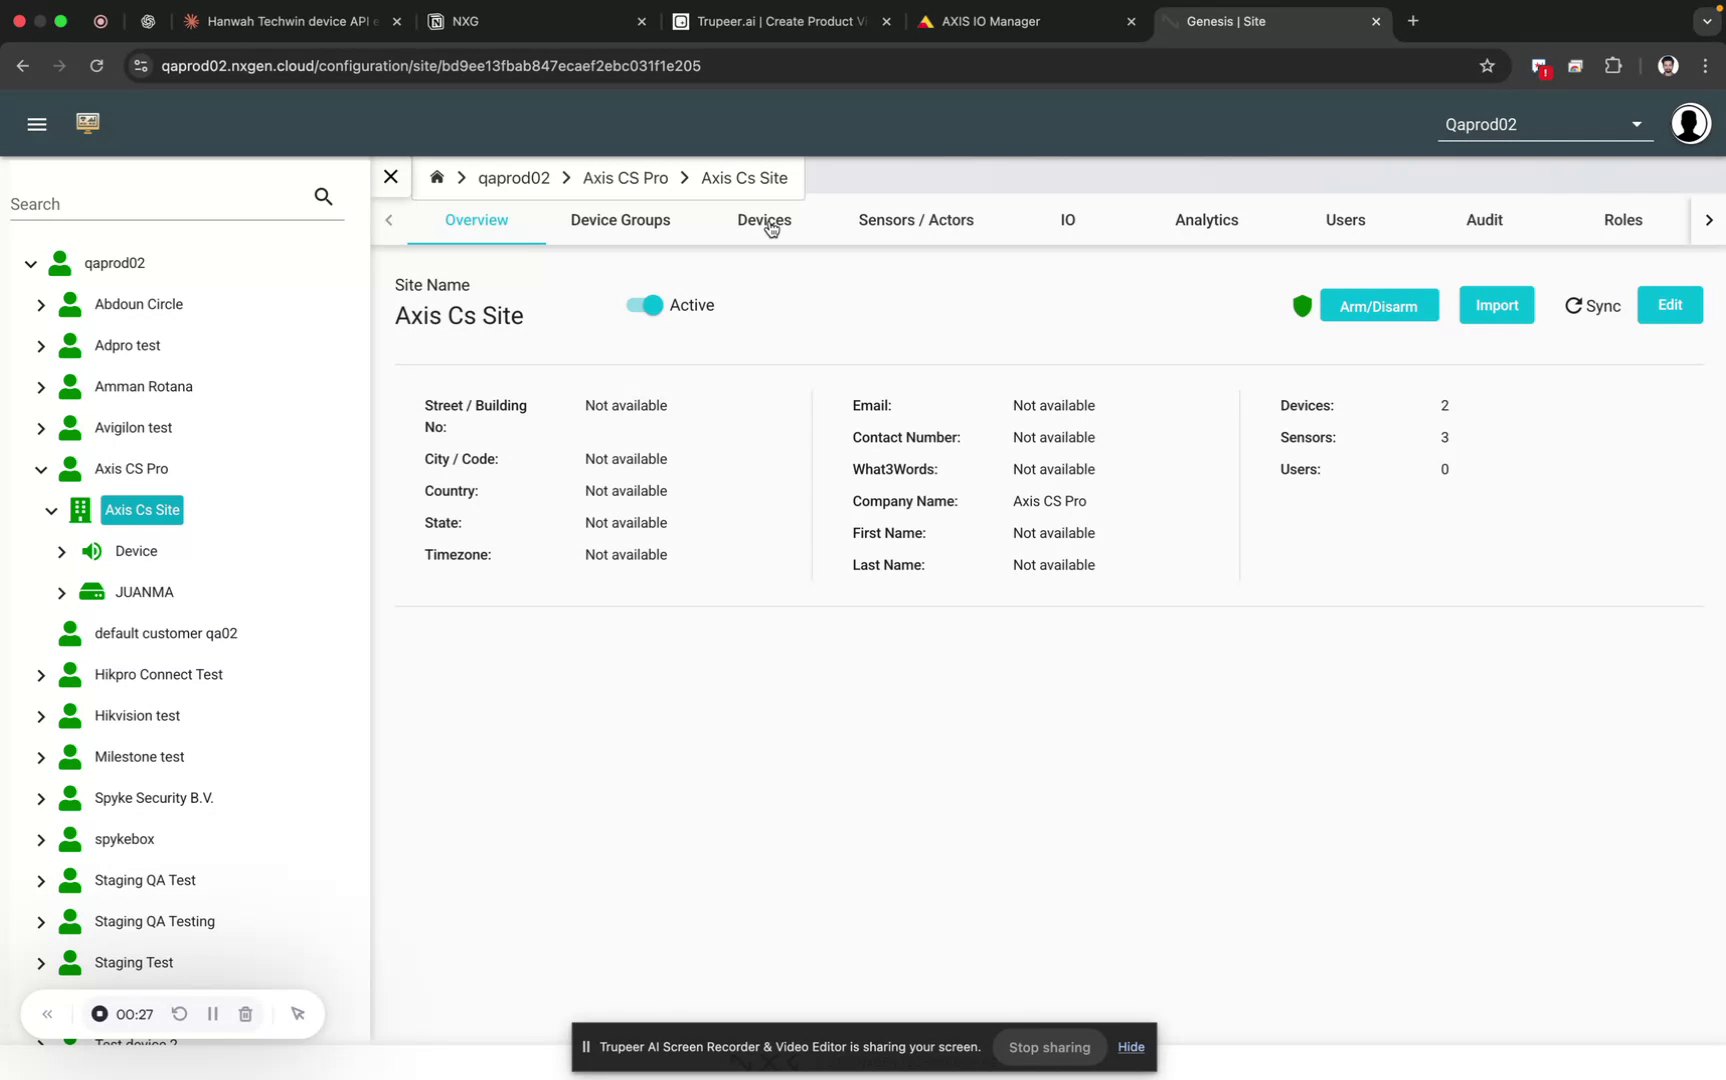Click the home icon in the breadcrumb
The image size is (1726, 1080).
[437, 176]
